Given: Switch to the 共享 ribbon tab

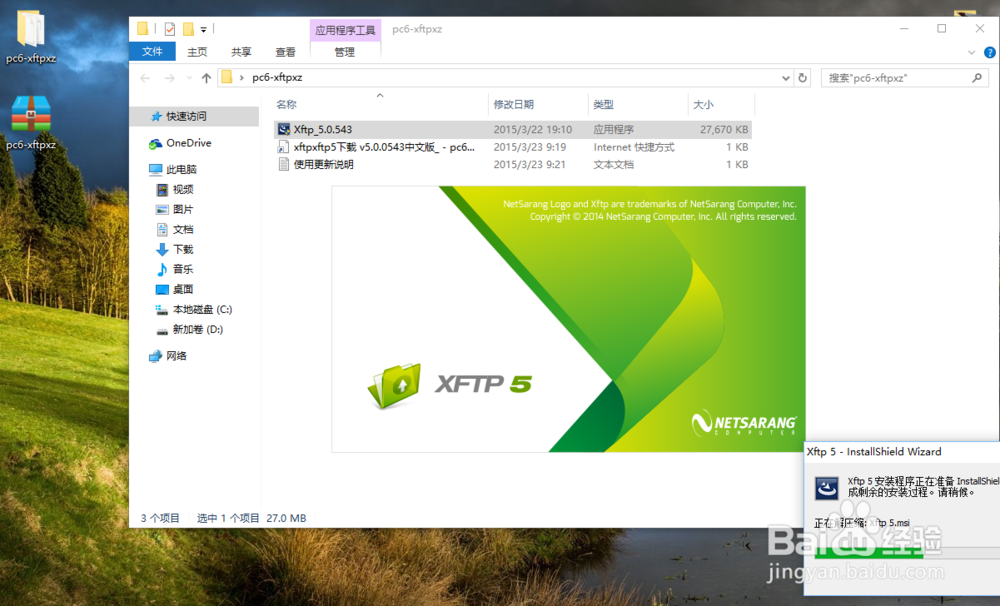Looking at the screenshot, I should click(241, 52).
